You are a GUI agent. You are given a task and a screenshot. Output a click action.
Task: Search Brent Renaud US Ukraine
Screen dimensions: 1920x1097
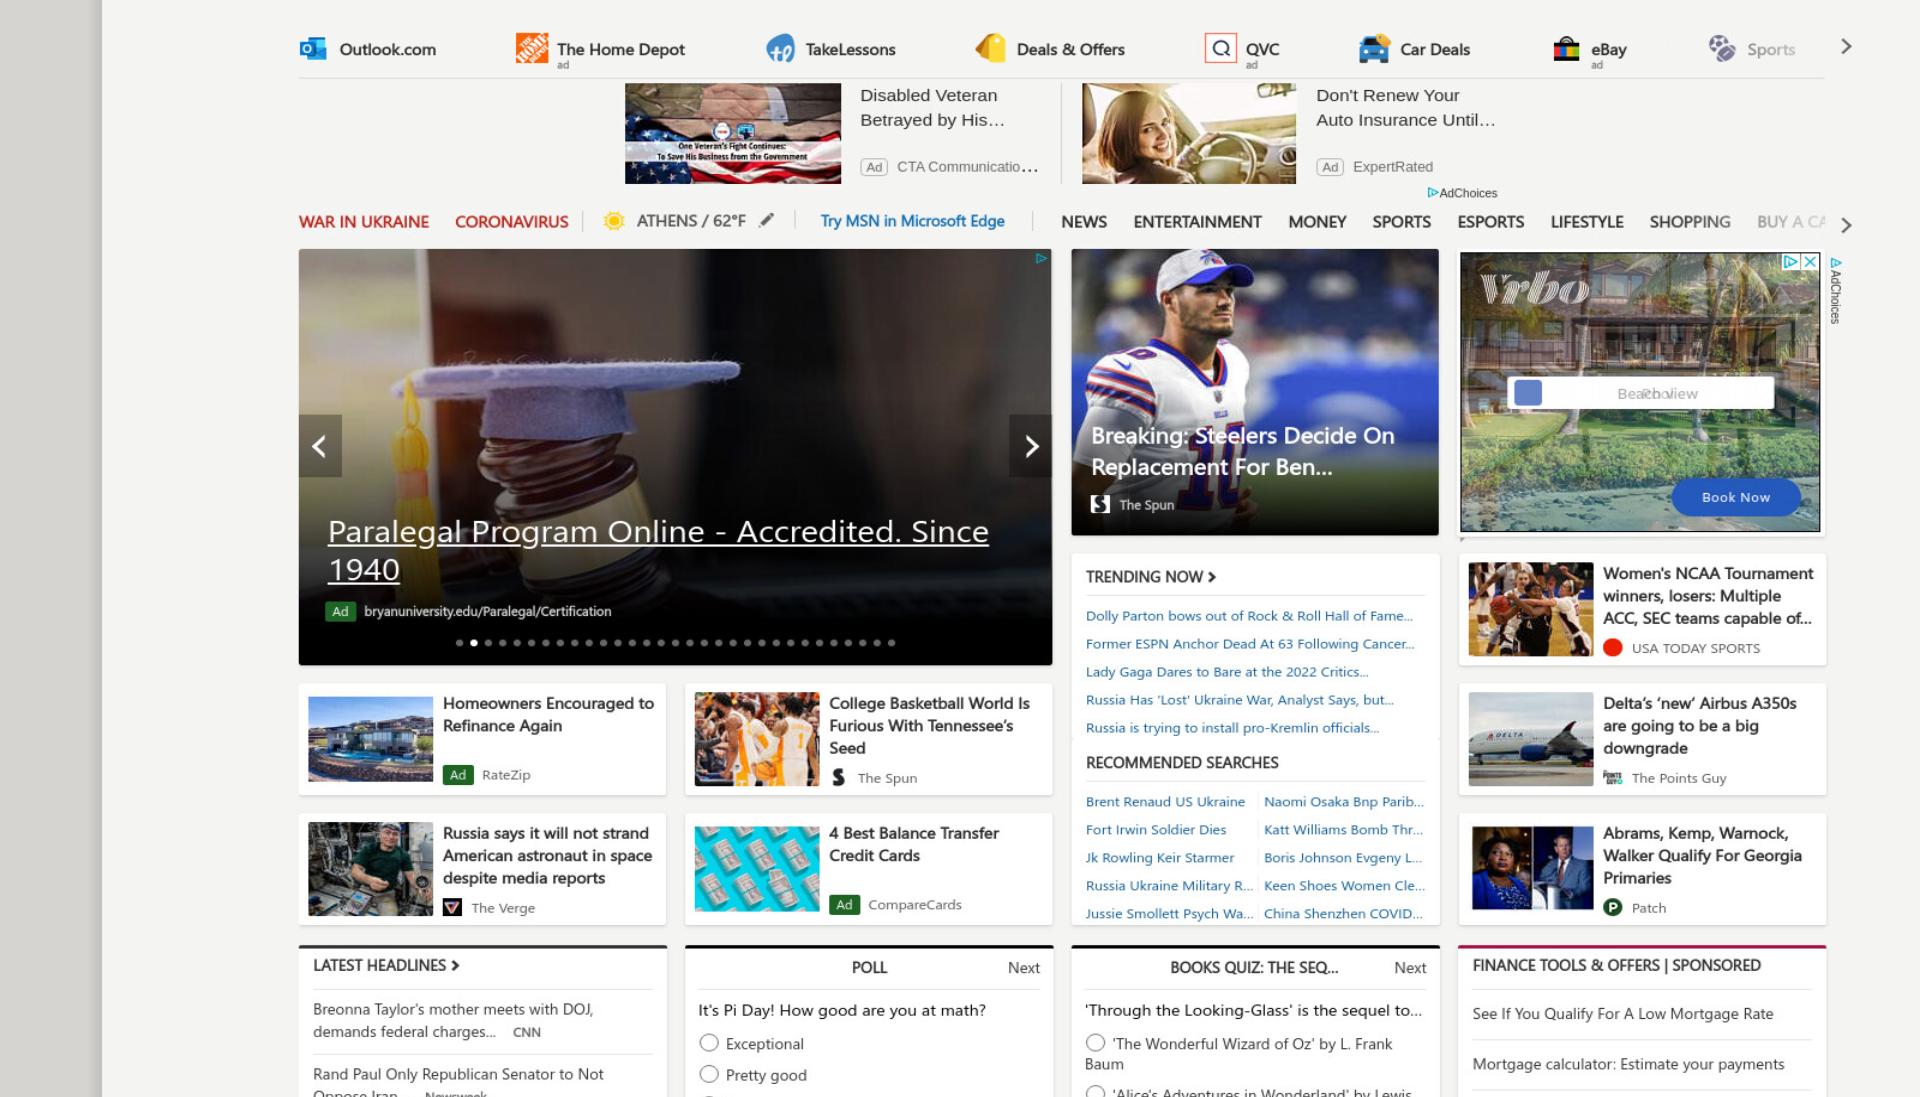(x=1165, y=802)
